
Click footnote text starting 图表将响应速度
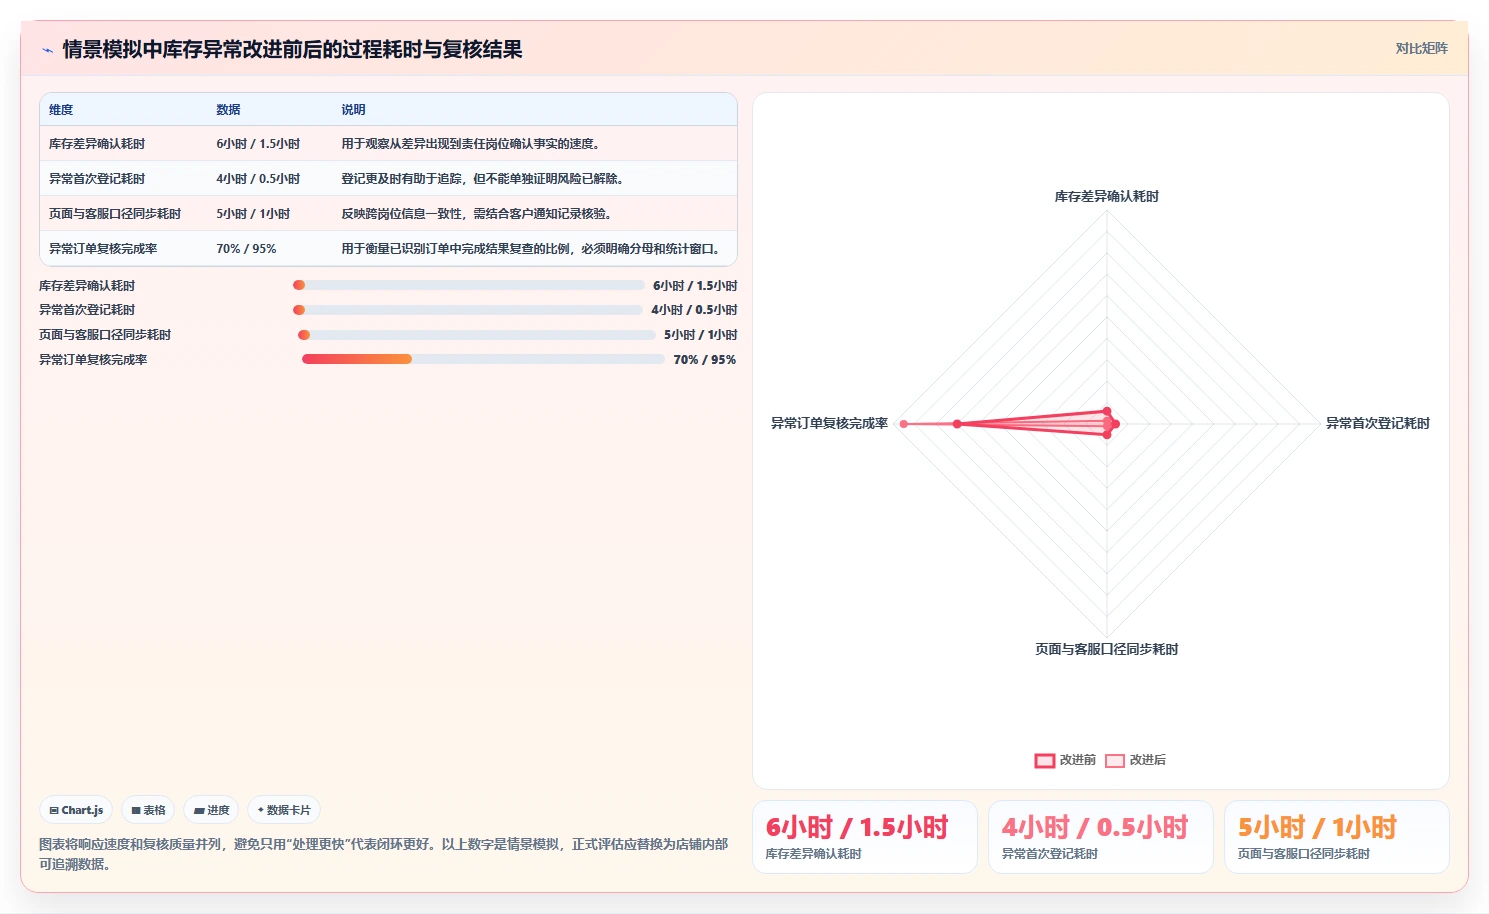point(384,854)
